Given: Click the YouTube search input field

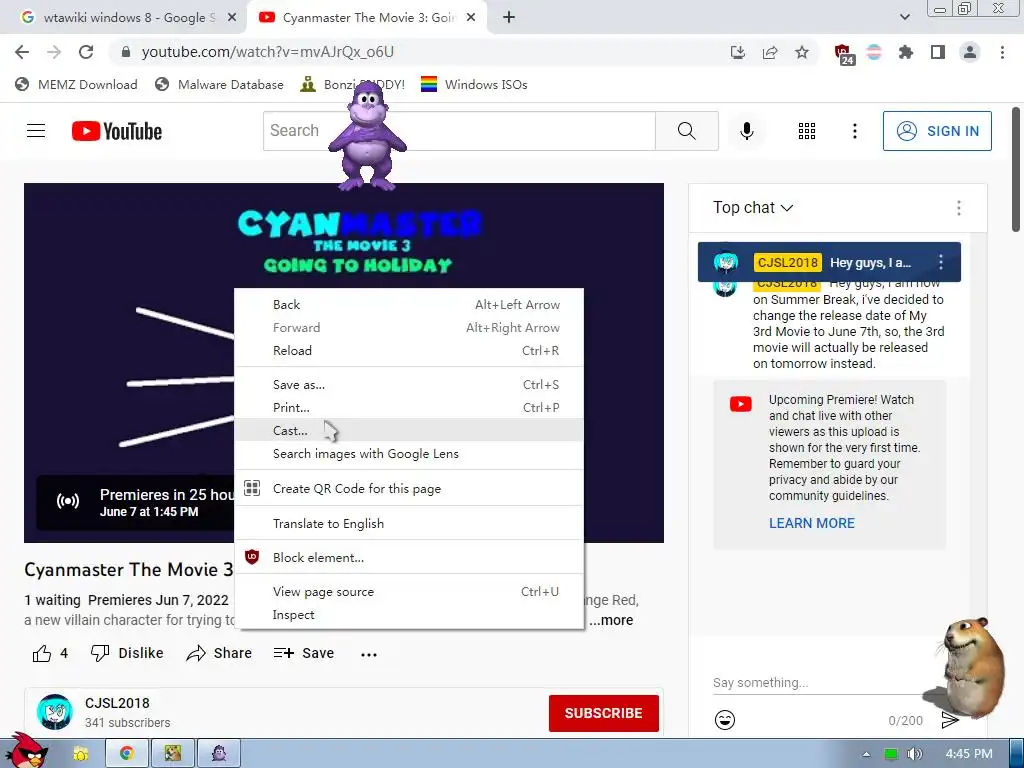Looking at the screenshot, I should click(x=459, y=131).
